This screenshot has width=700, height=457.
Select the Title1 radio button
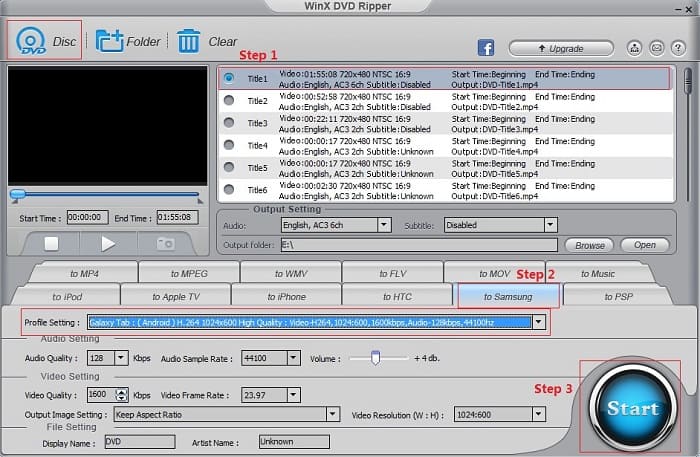(229, 78)
